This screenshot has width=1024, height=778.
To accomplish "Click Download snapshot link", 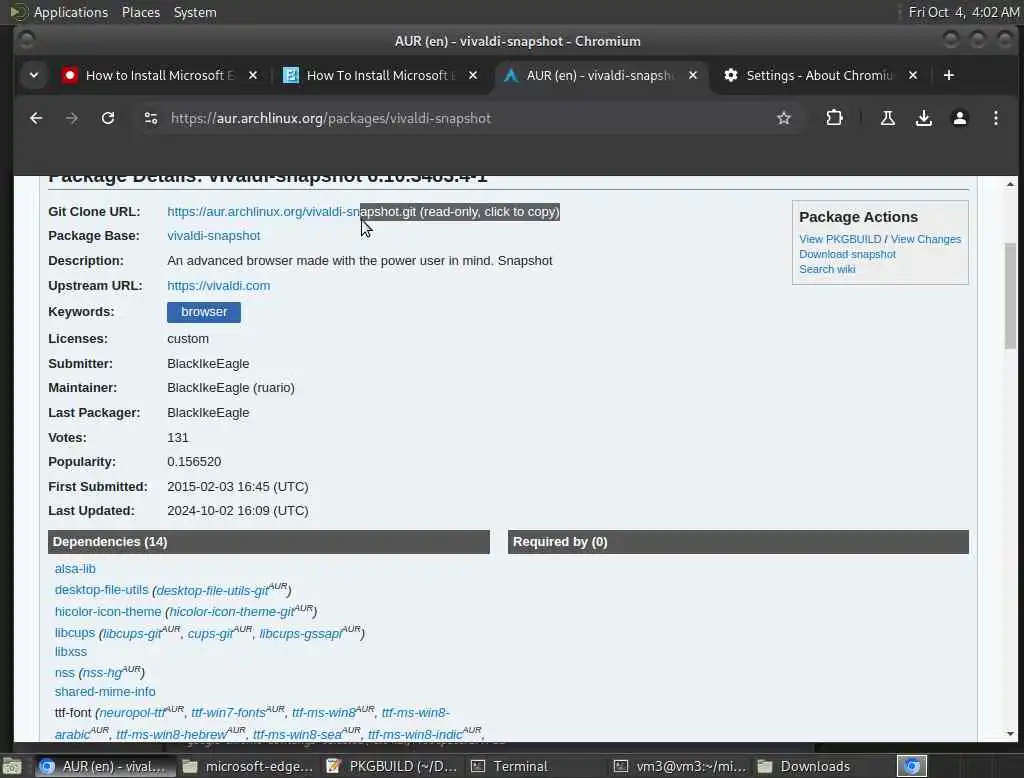I will (x=847, y=254).
